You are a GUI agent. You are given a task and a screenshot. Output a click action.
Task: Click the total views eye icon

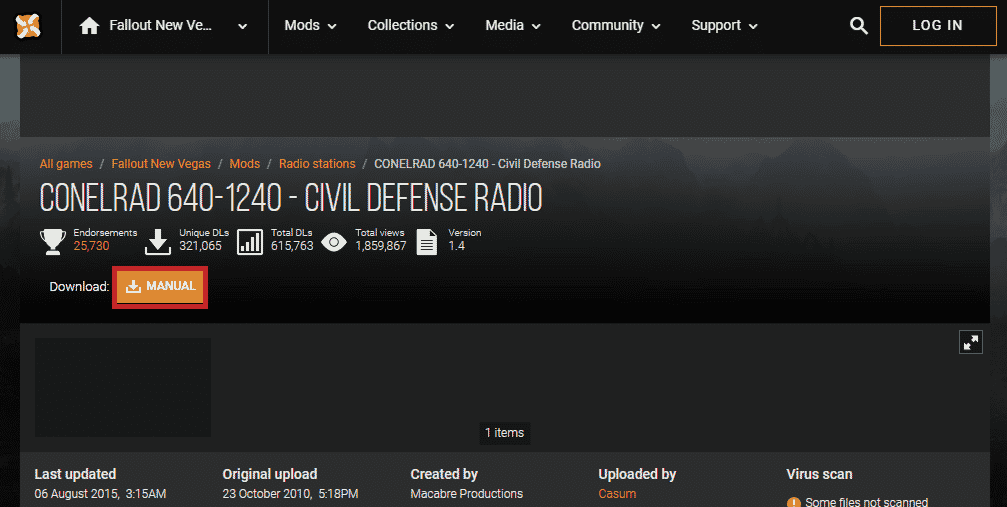(x=334, y=242)
